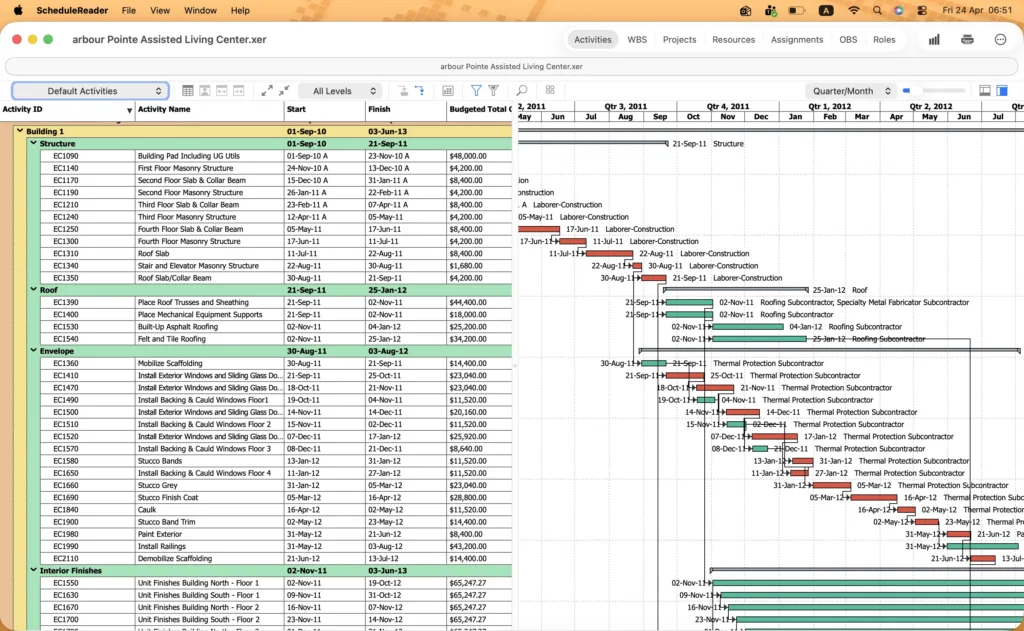Collapse the Envelope group
1024x631 pixels.
[x=33, y=350]
